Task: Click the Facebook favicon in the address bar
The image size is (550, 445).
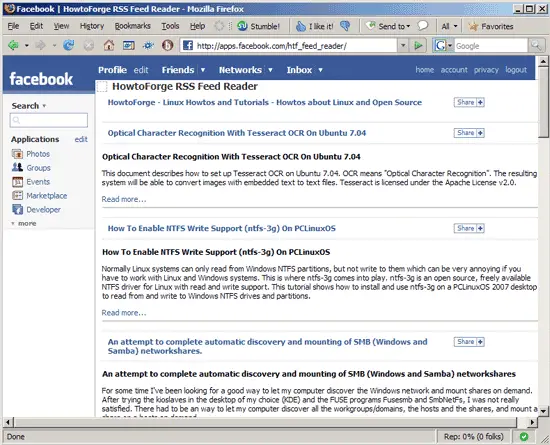Action: pyautogui.click(x=188, y=46)
